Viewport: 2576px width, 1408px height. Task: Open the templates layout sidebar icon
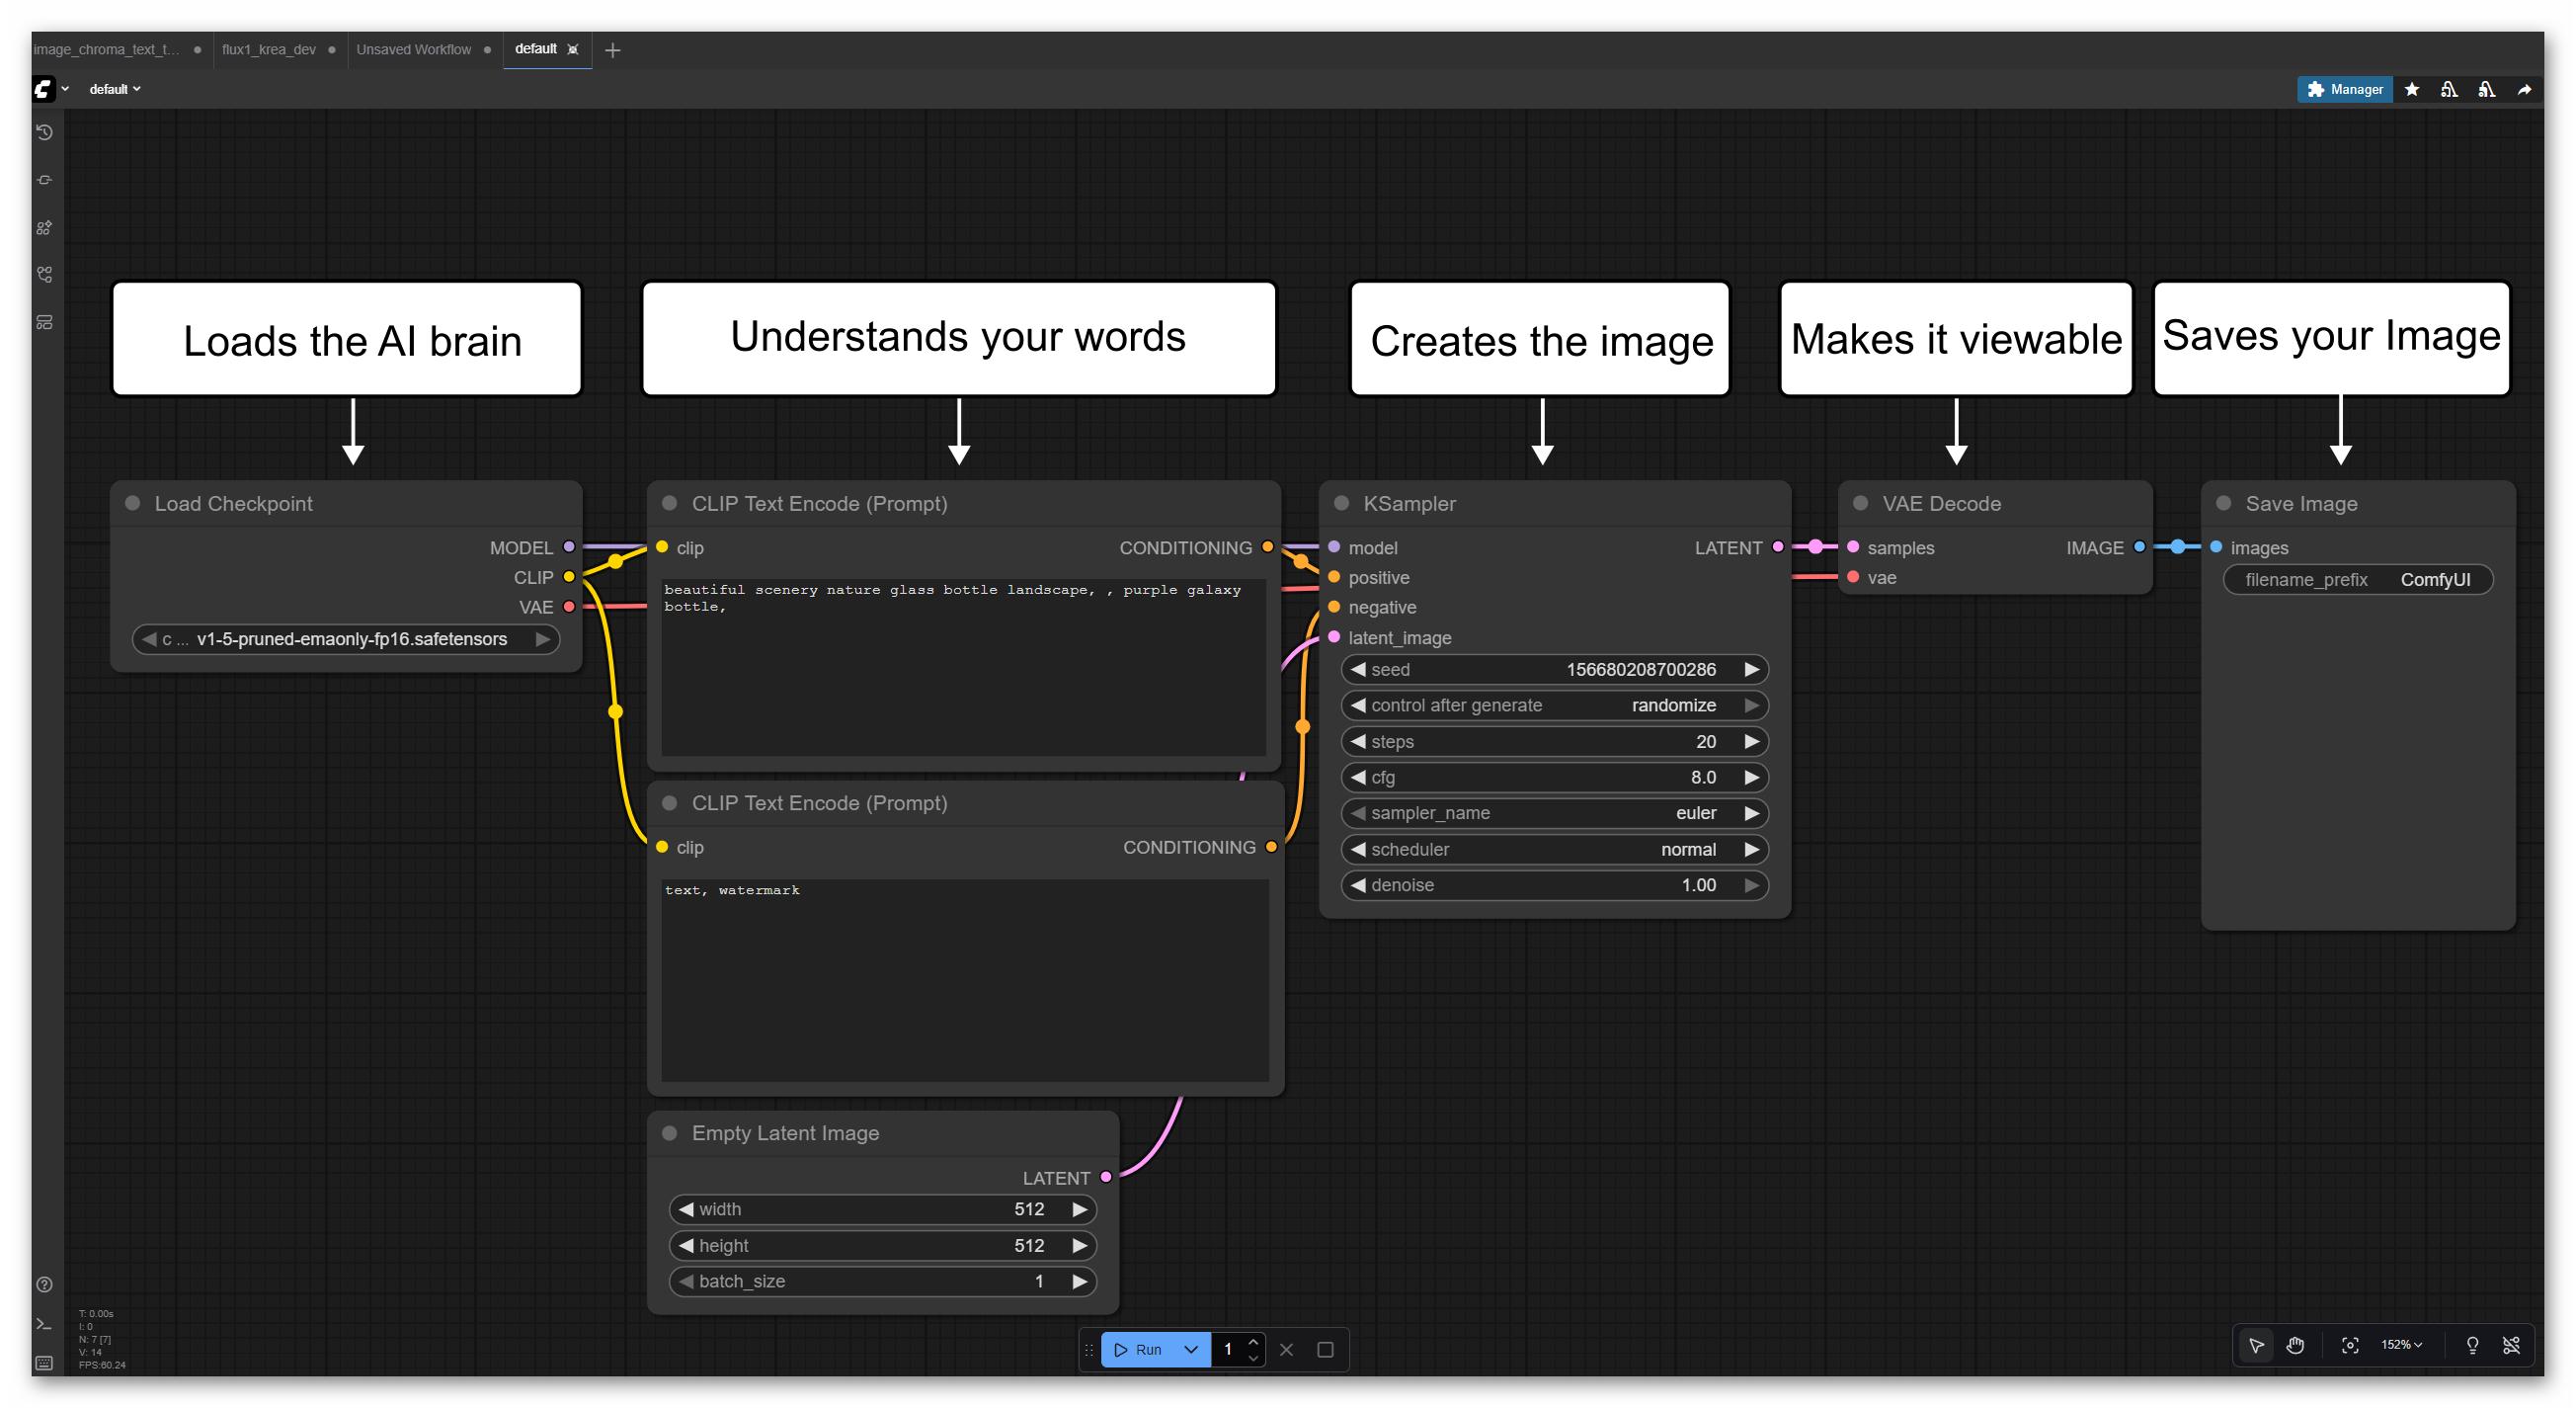(x=45, y=322)
